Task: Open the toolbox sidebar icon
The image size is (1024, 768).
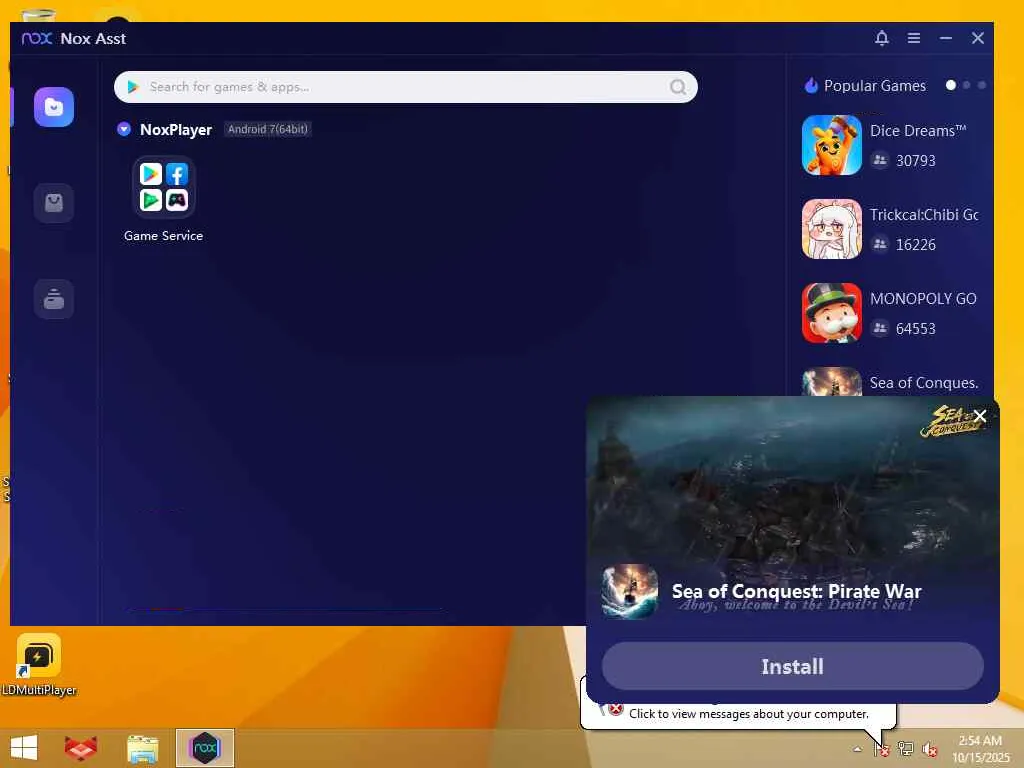Action: pos(54,299)
